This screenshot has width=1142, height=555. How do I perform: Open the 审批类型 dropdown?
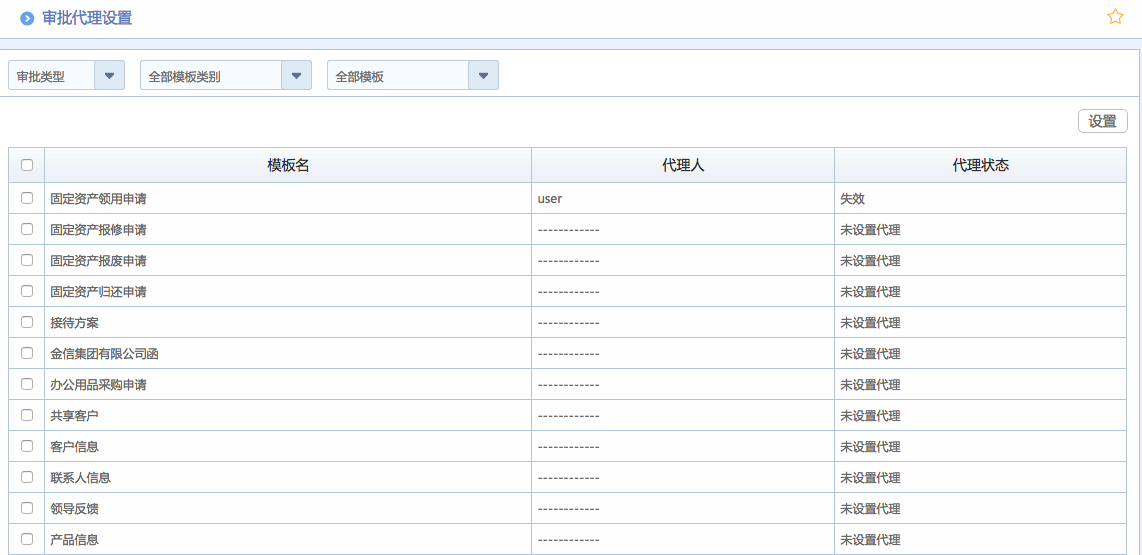pyautogui.click(x=109, y=76)
